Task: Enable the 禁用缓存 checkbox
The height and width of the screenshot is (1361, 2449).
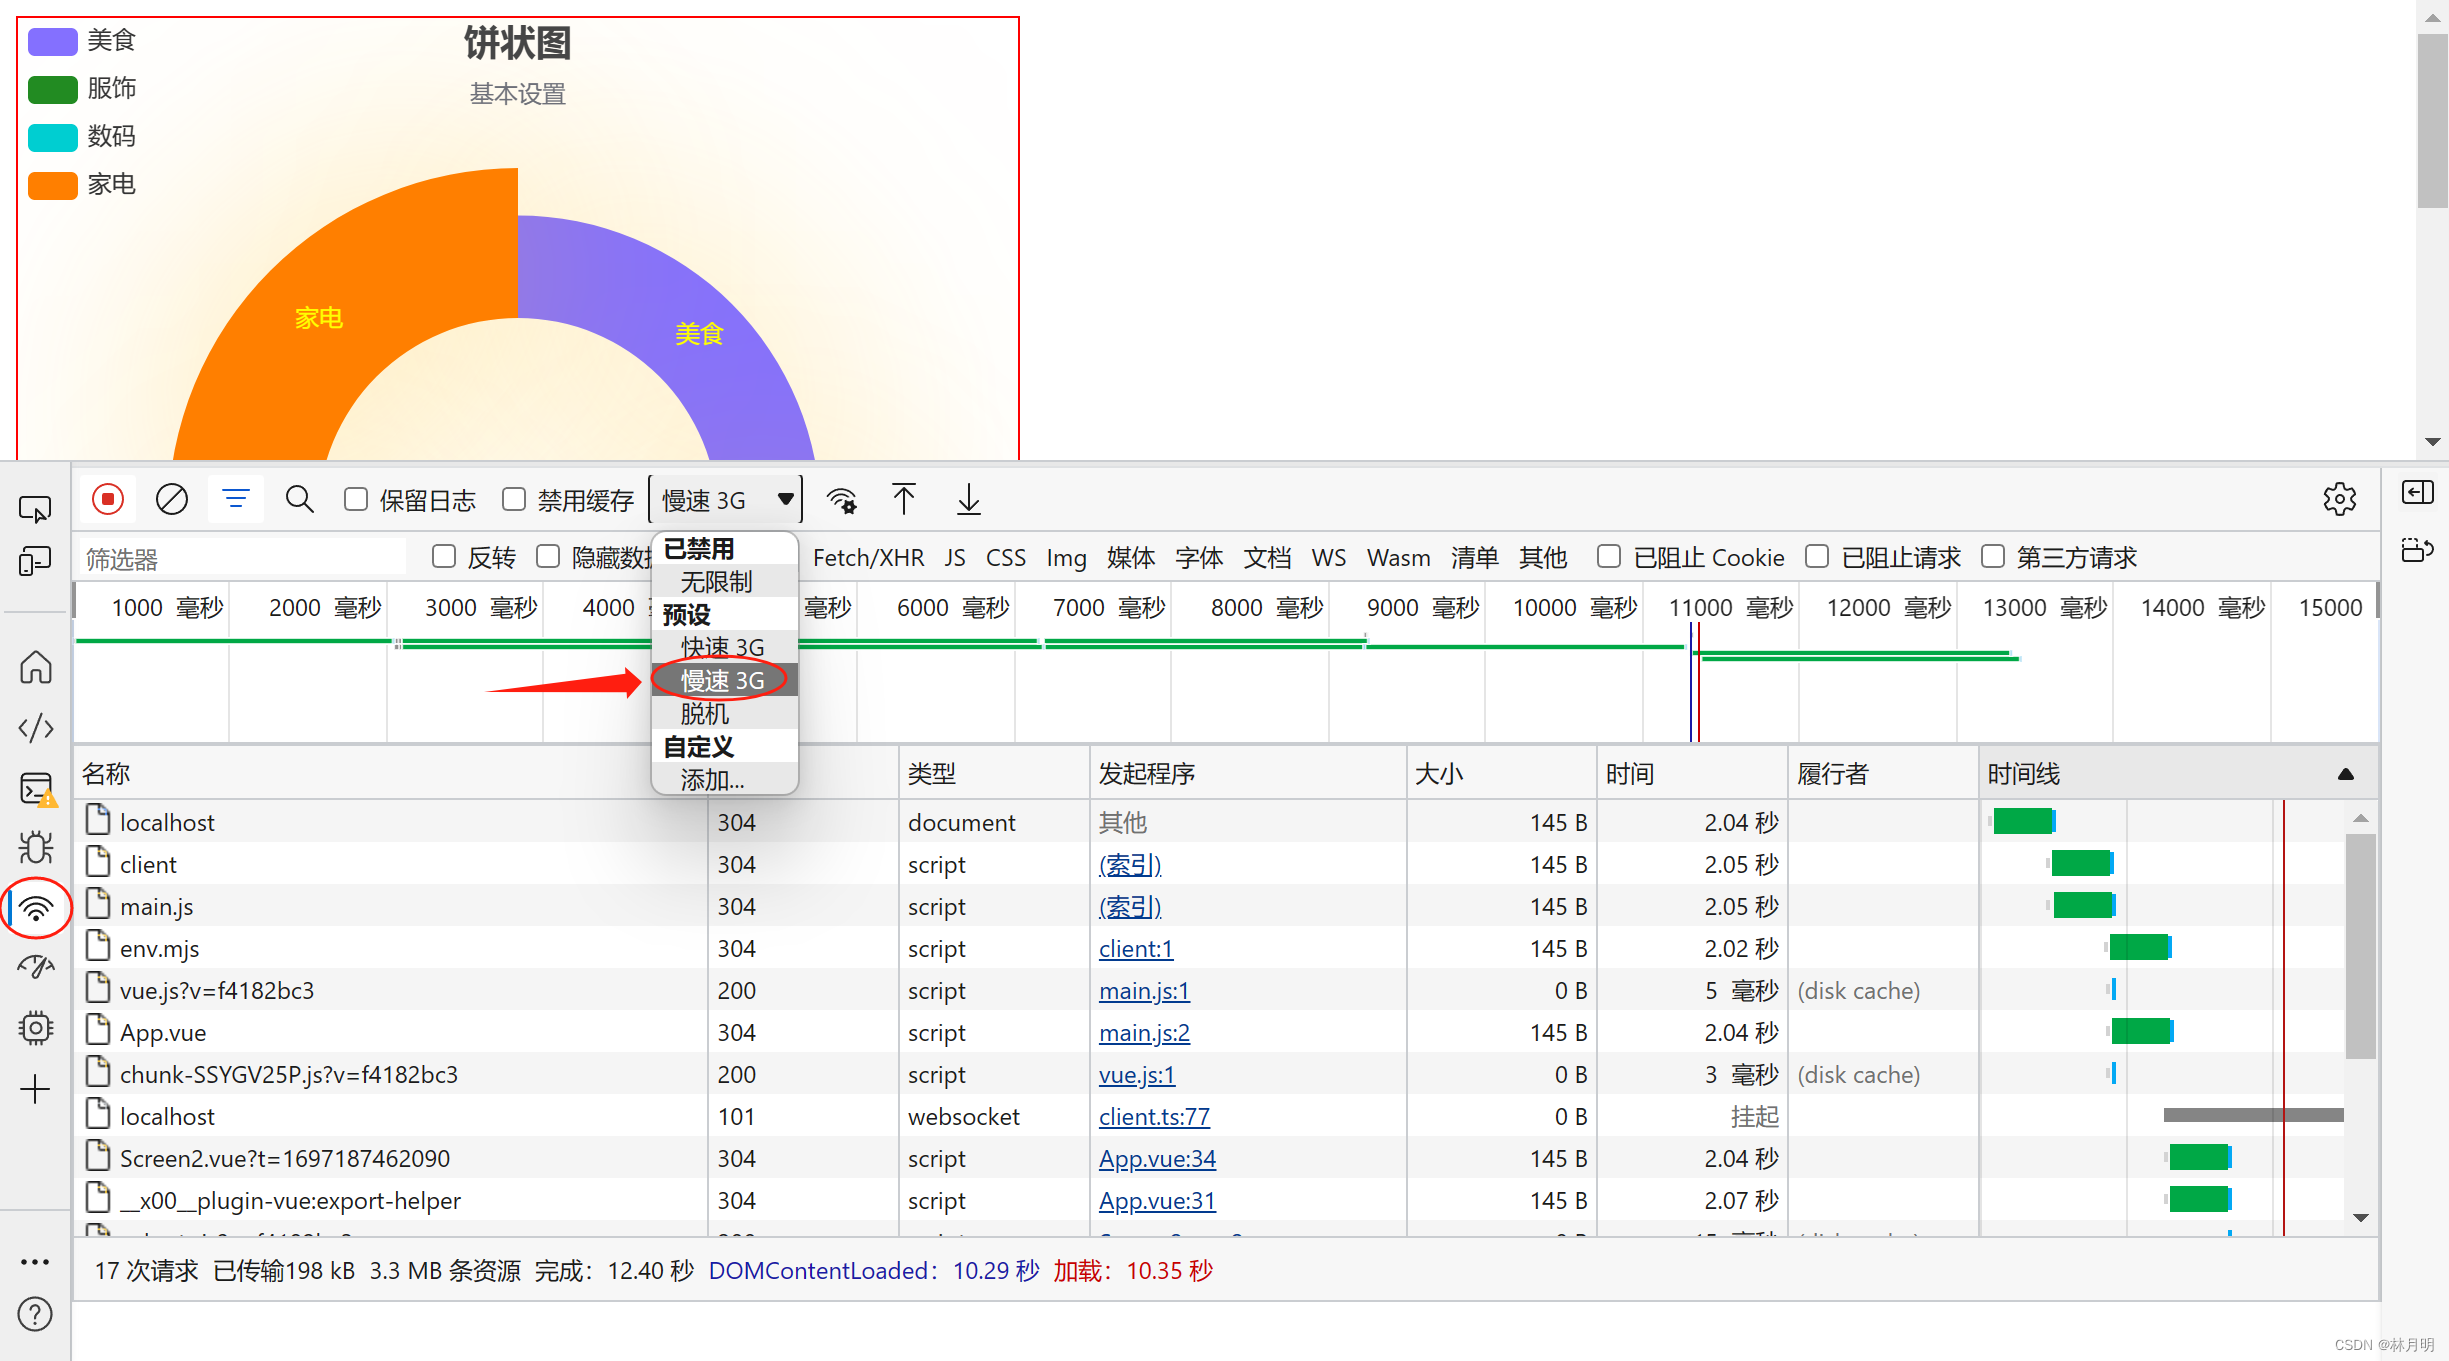Action: click(514, 499)
